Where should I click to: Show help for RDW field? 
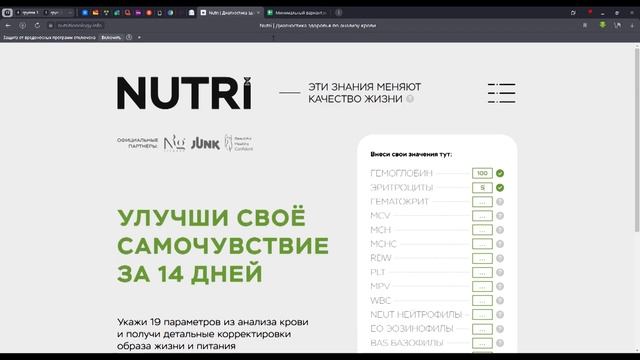point(500,258)
